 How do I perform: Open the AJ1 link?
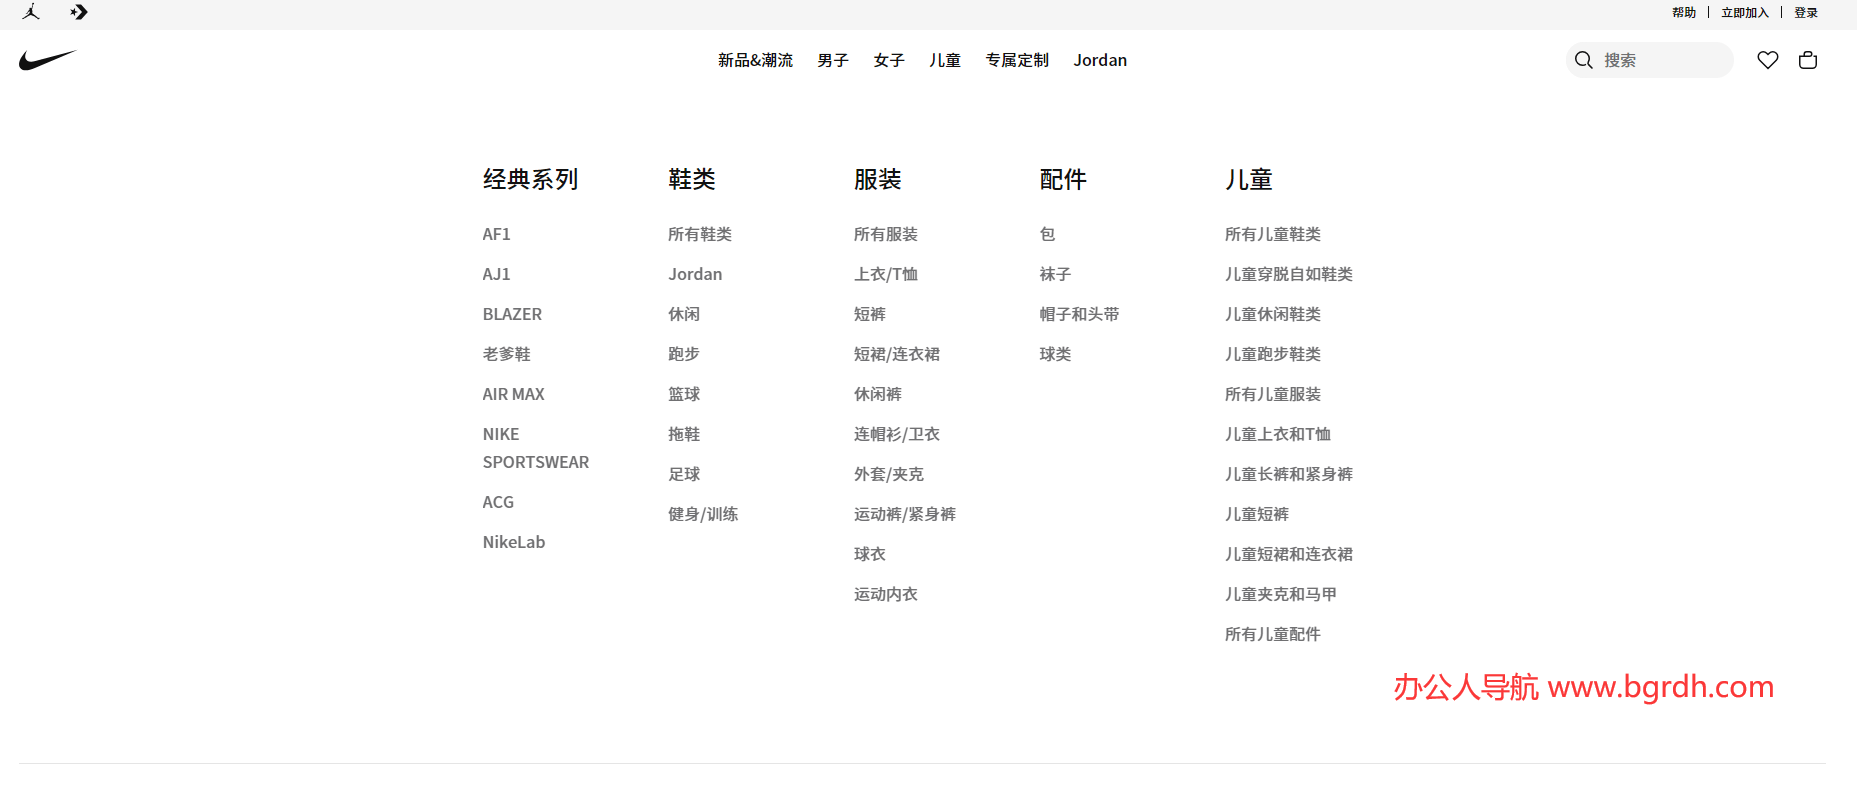(x=497, y=274)
